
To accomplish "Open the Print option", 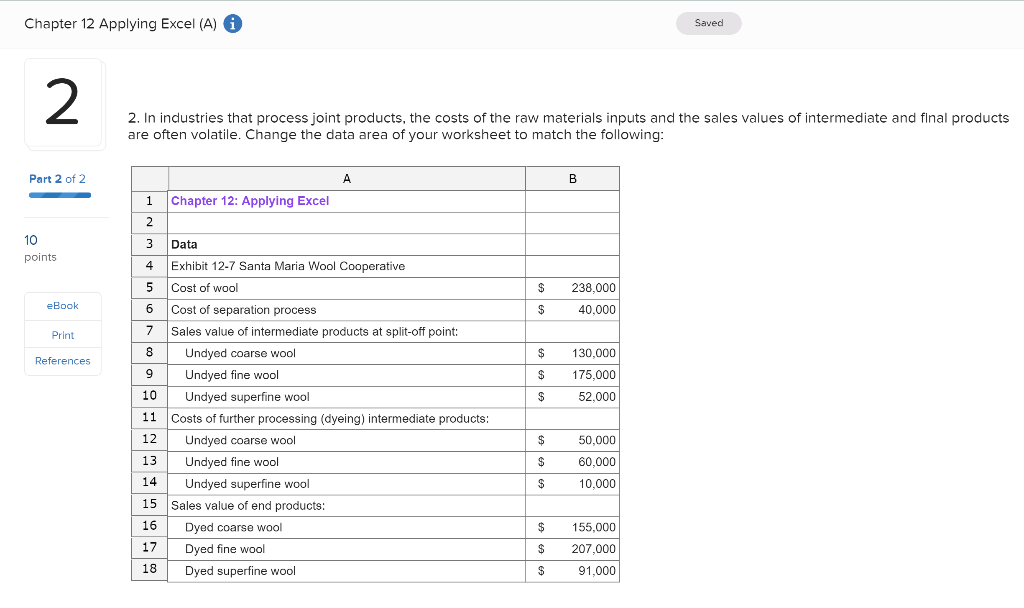I will (x=62, y=334).
